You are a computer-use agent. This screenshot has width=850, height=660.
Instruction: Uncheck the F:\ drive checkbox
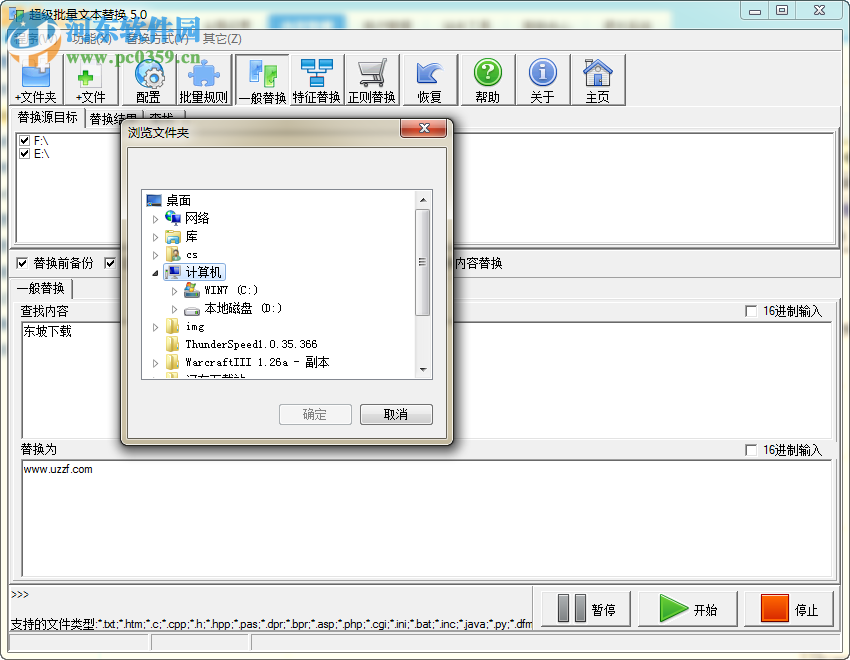23,141
